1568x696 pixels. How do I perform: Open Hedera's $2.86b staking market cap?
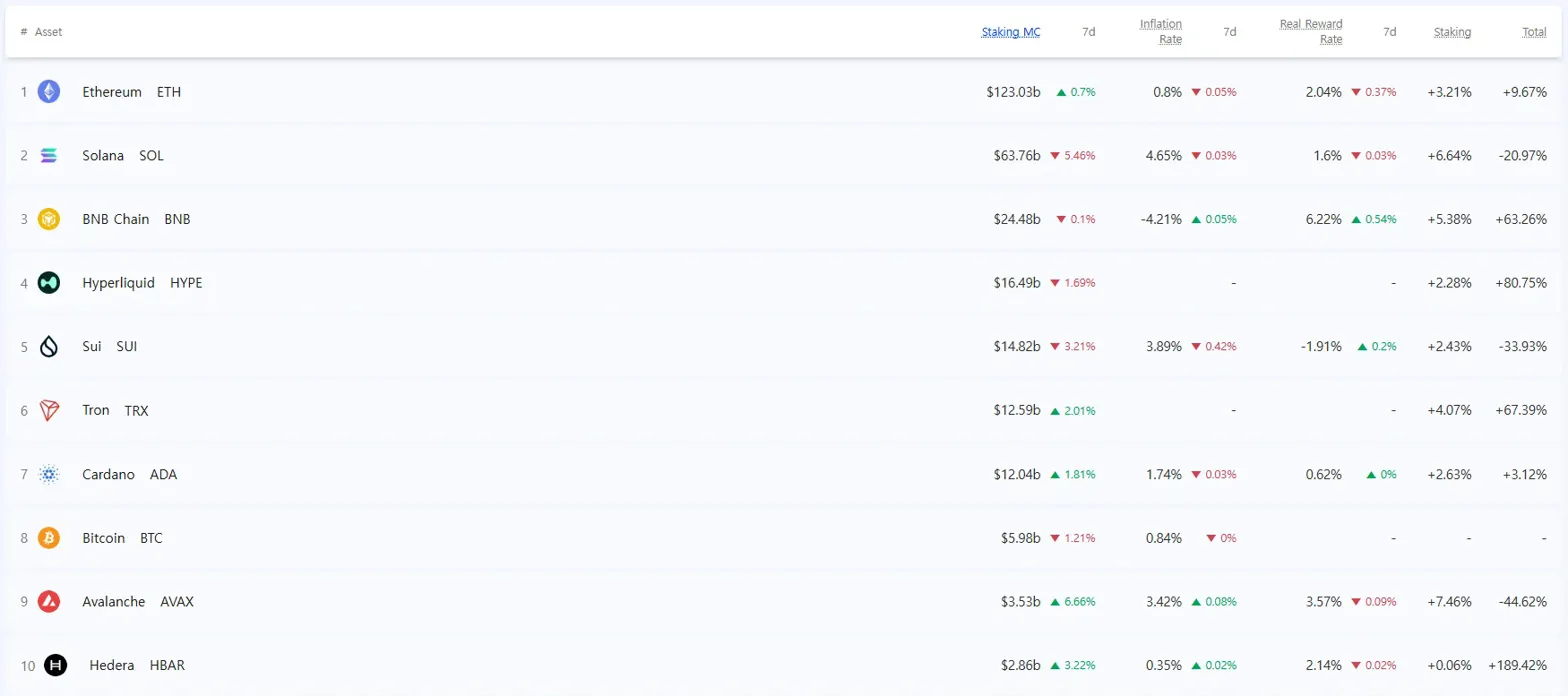coord(1013,665)
